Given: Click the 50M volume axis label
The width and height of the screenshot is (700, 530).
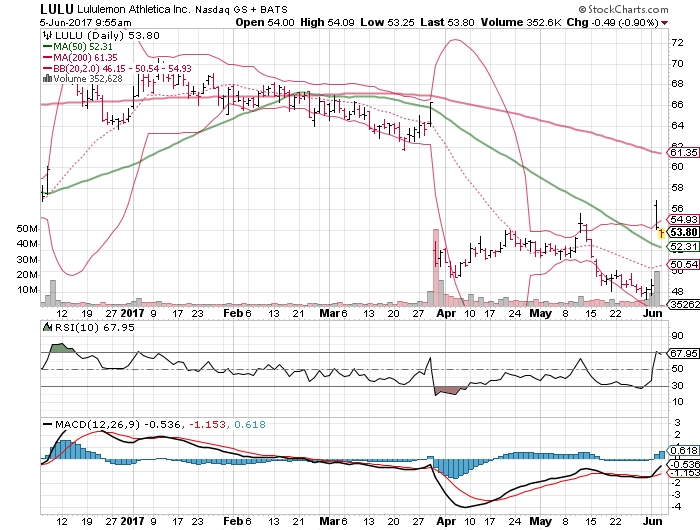Looking at the screenshot, I should point(27,229).
